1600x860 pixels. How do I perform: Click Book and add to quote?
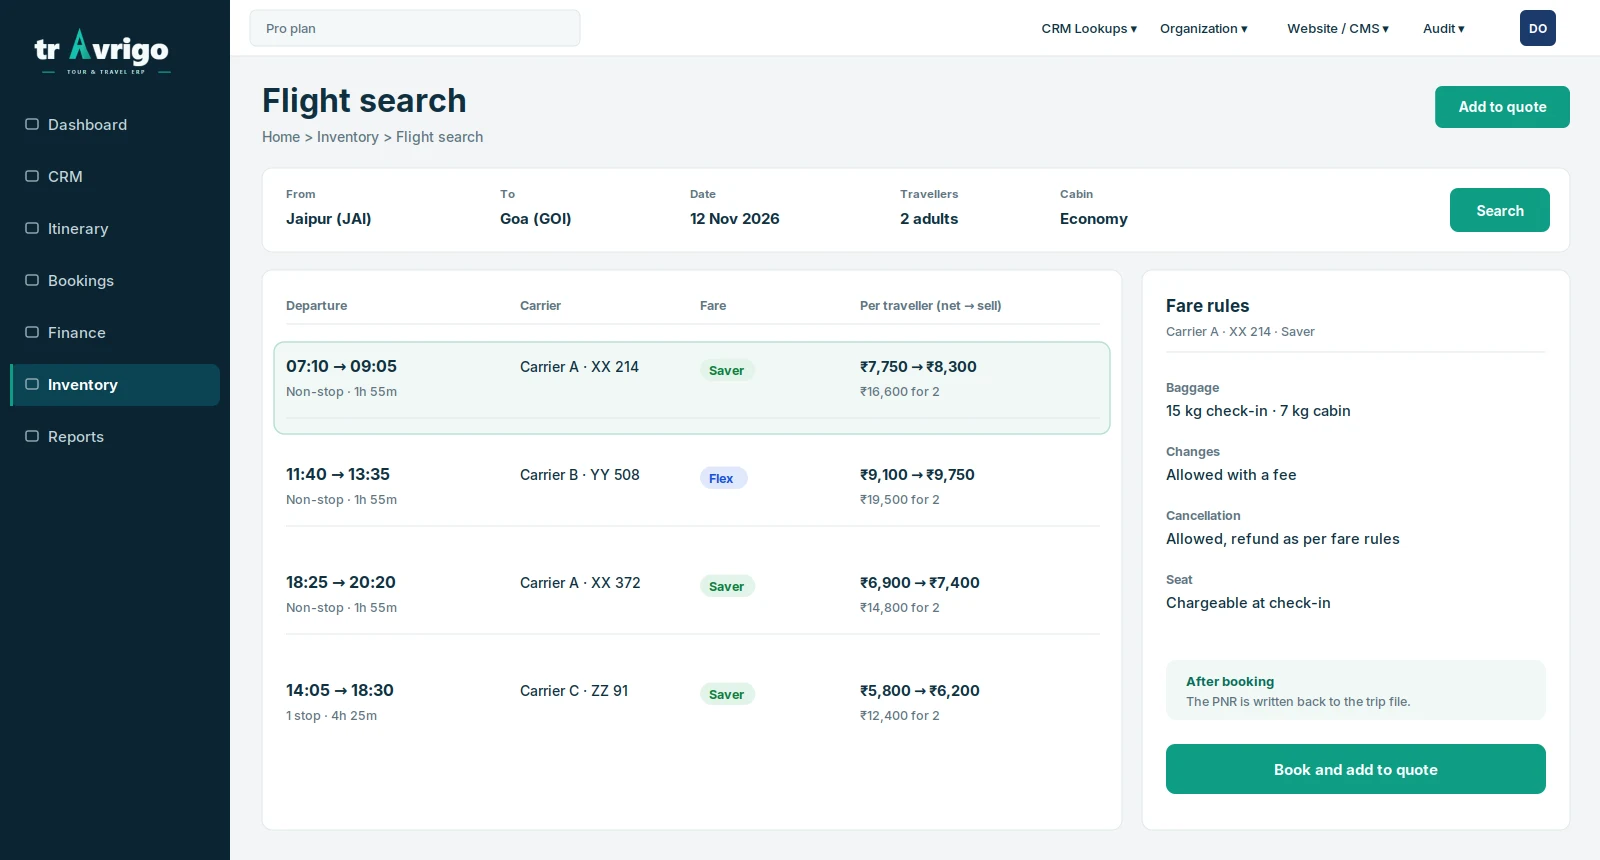(1356, 769)
